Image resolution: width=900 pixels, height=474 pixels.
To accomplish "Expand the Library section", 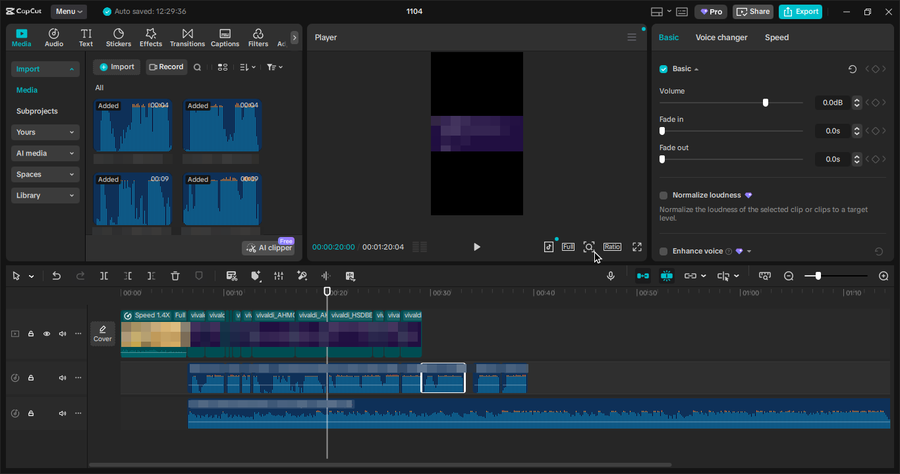I will click(x=45, y=196).
